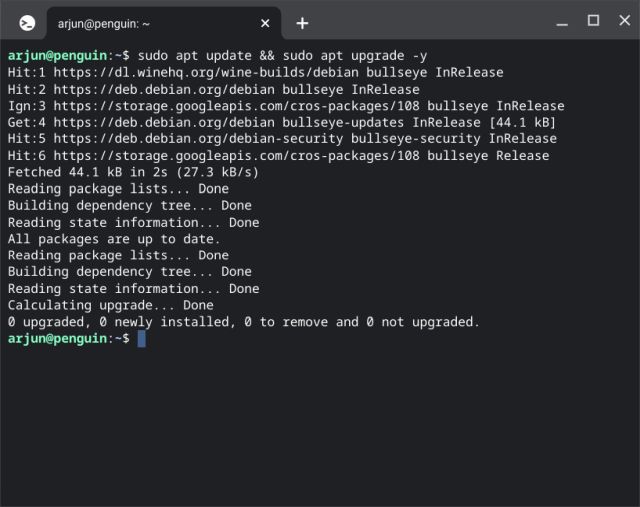This screenshot has height=507, width=640.
Task: Close the terminal window
Action: tap(620, 21)
